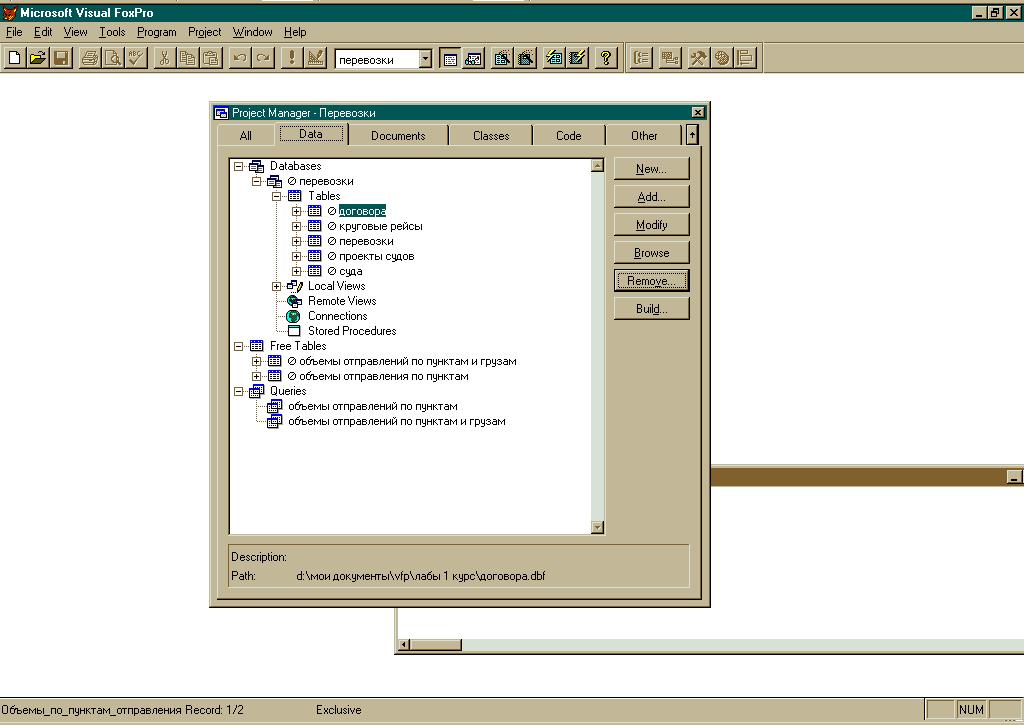Viewport: 1024px width, 725px height.
Task: Collapse the перевозки database node
Action: tap(257, 182)
